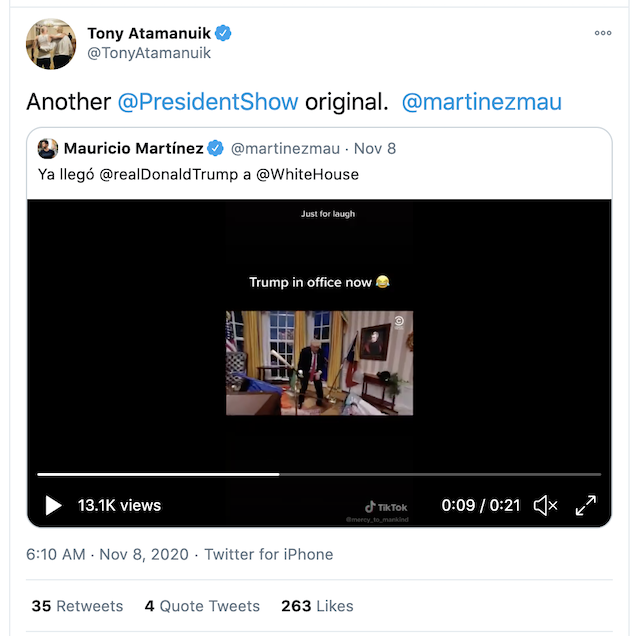
Task: Expand video to fullscreen
Action: (x=586, y=506)
